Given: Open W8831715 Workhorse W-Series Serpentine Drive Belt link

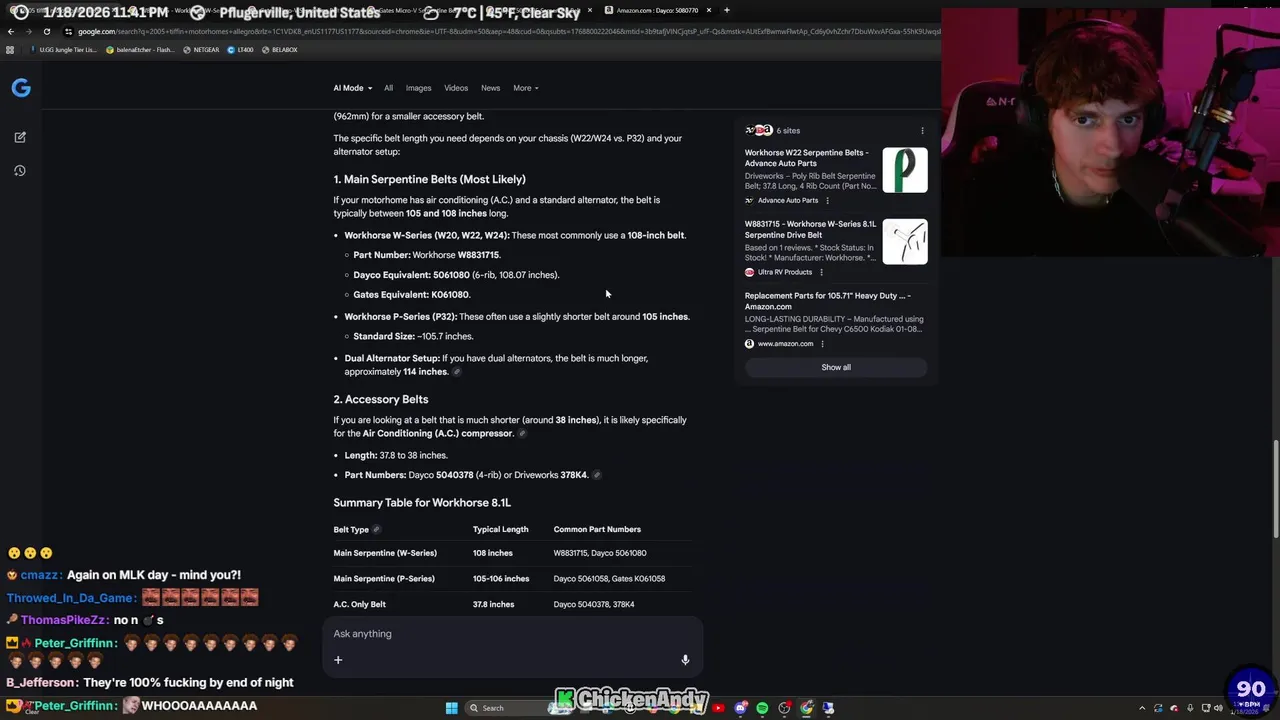Looking at the screenshot, I should coord(810,230).
